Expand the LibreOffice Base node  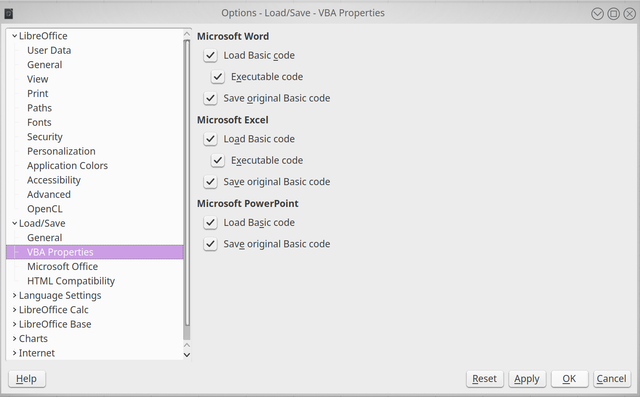tap(15, 324)
